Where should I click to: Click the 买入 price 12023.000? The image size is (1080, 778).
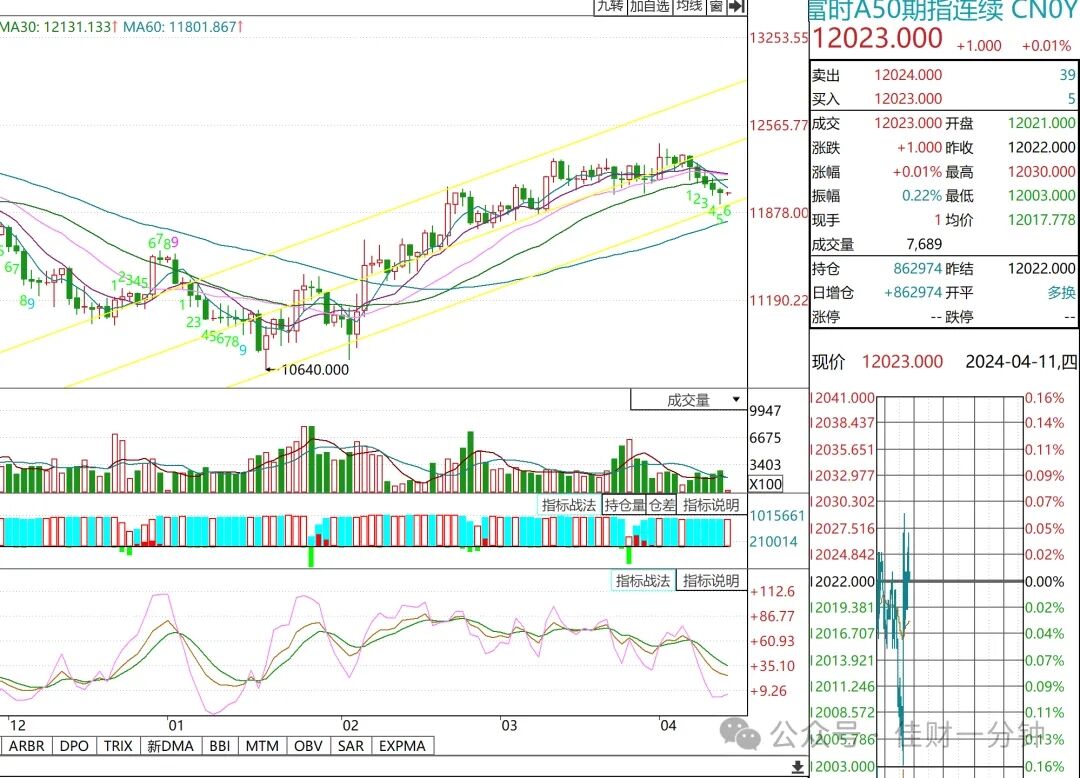[908, 98]
